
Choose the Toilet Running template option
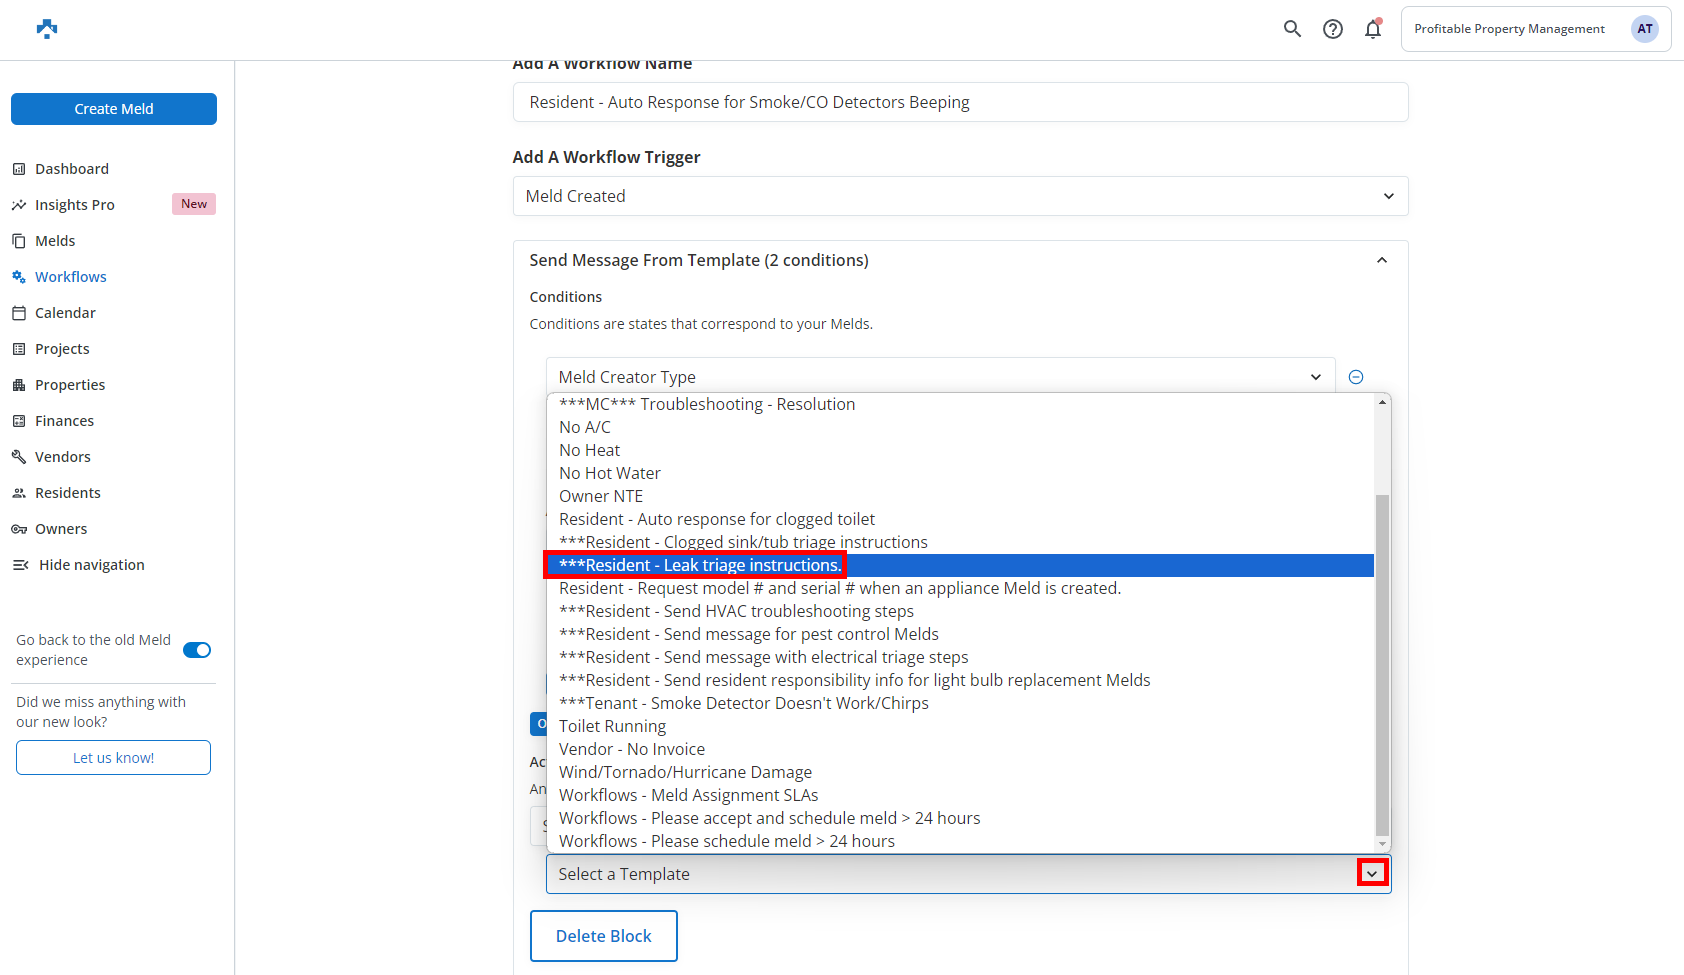tap(612, 726)
